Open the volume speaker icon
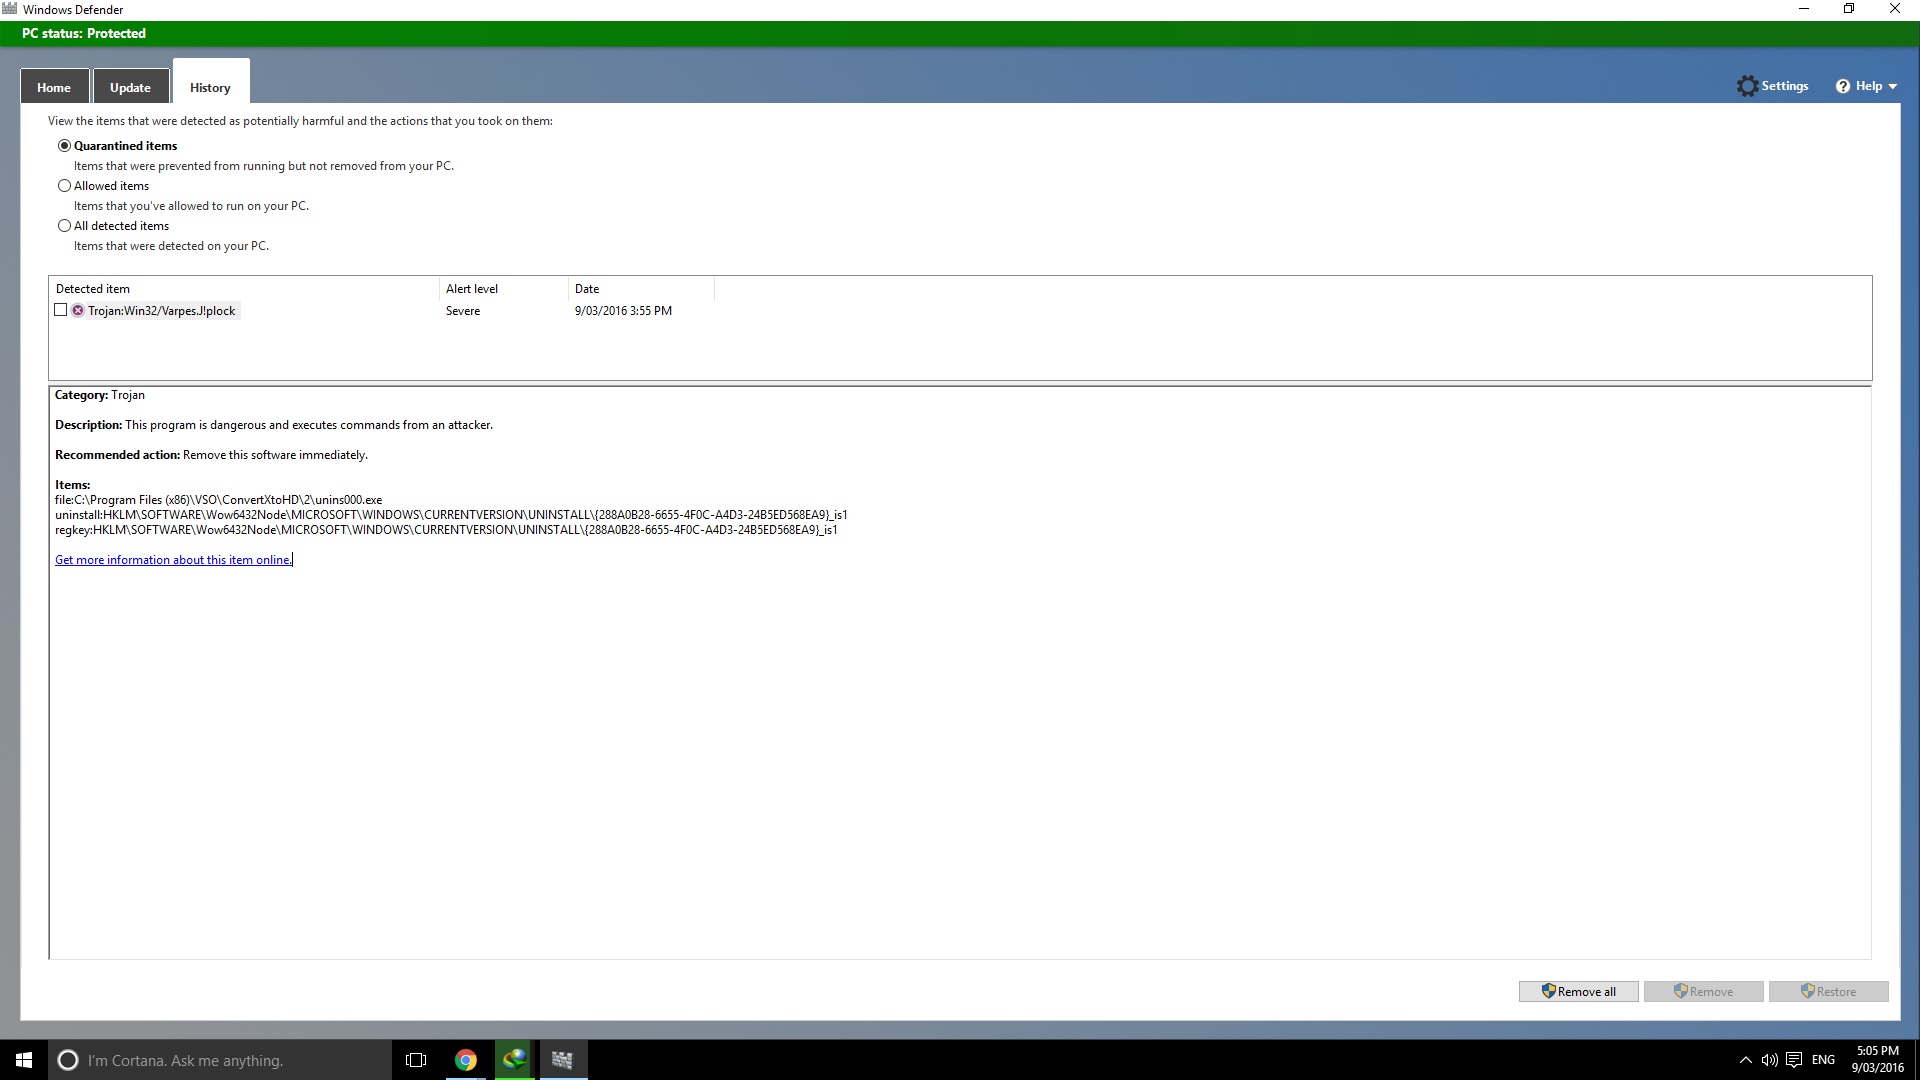 [x=1769, y=1060]
